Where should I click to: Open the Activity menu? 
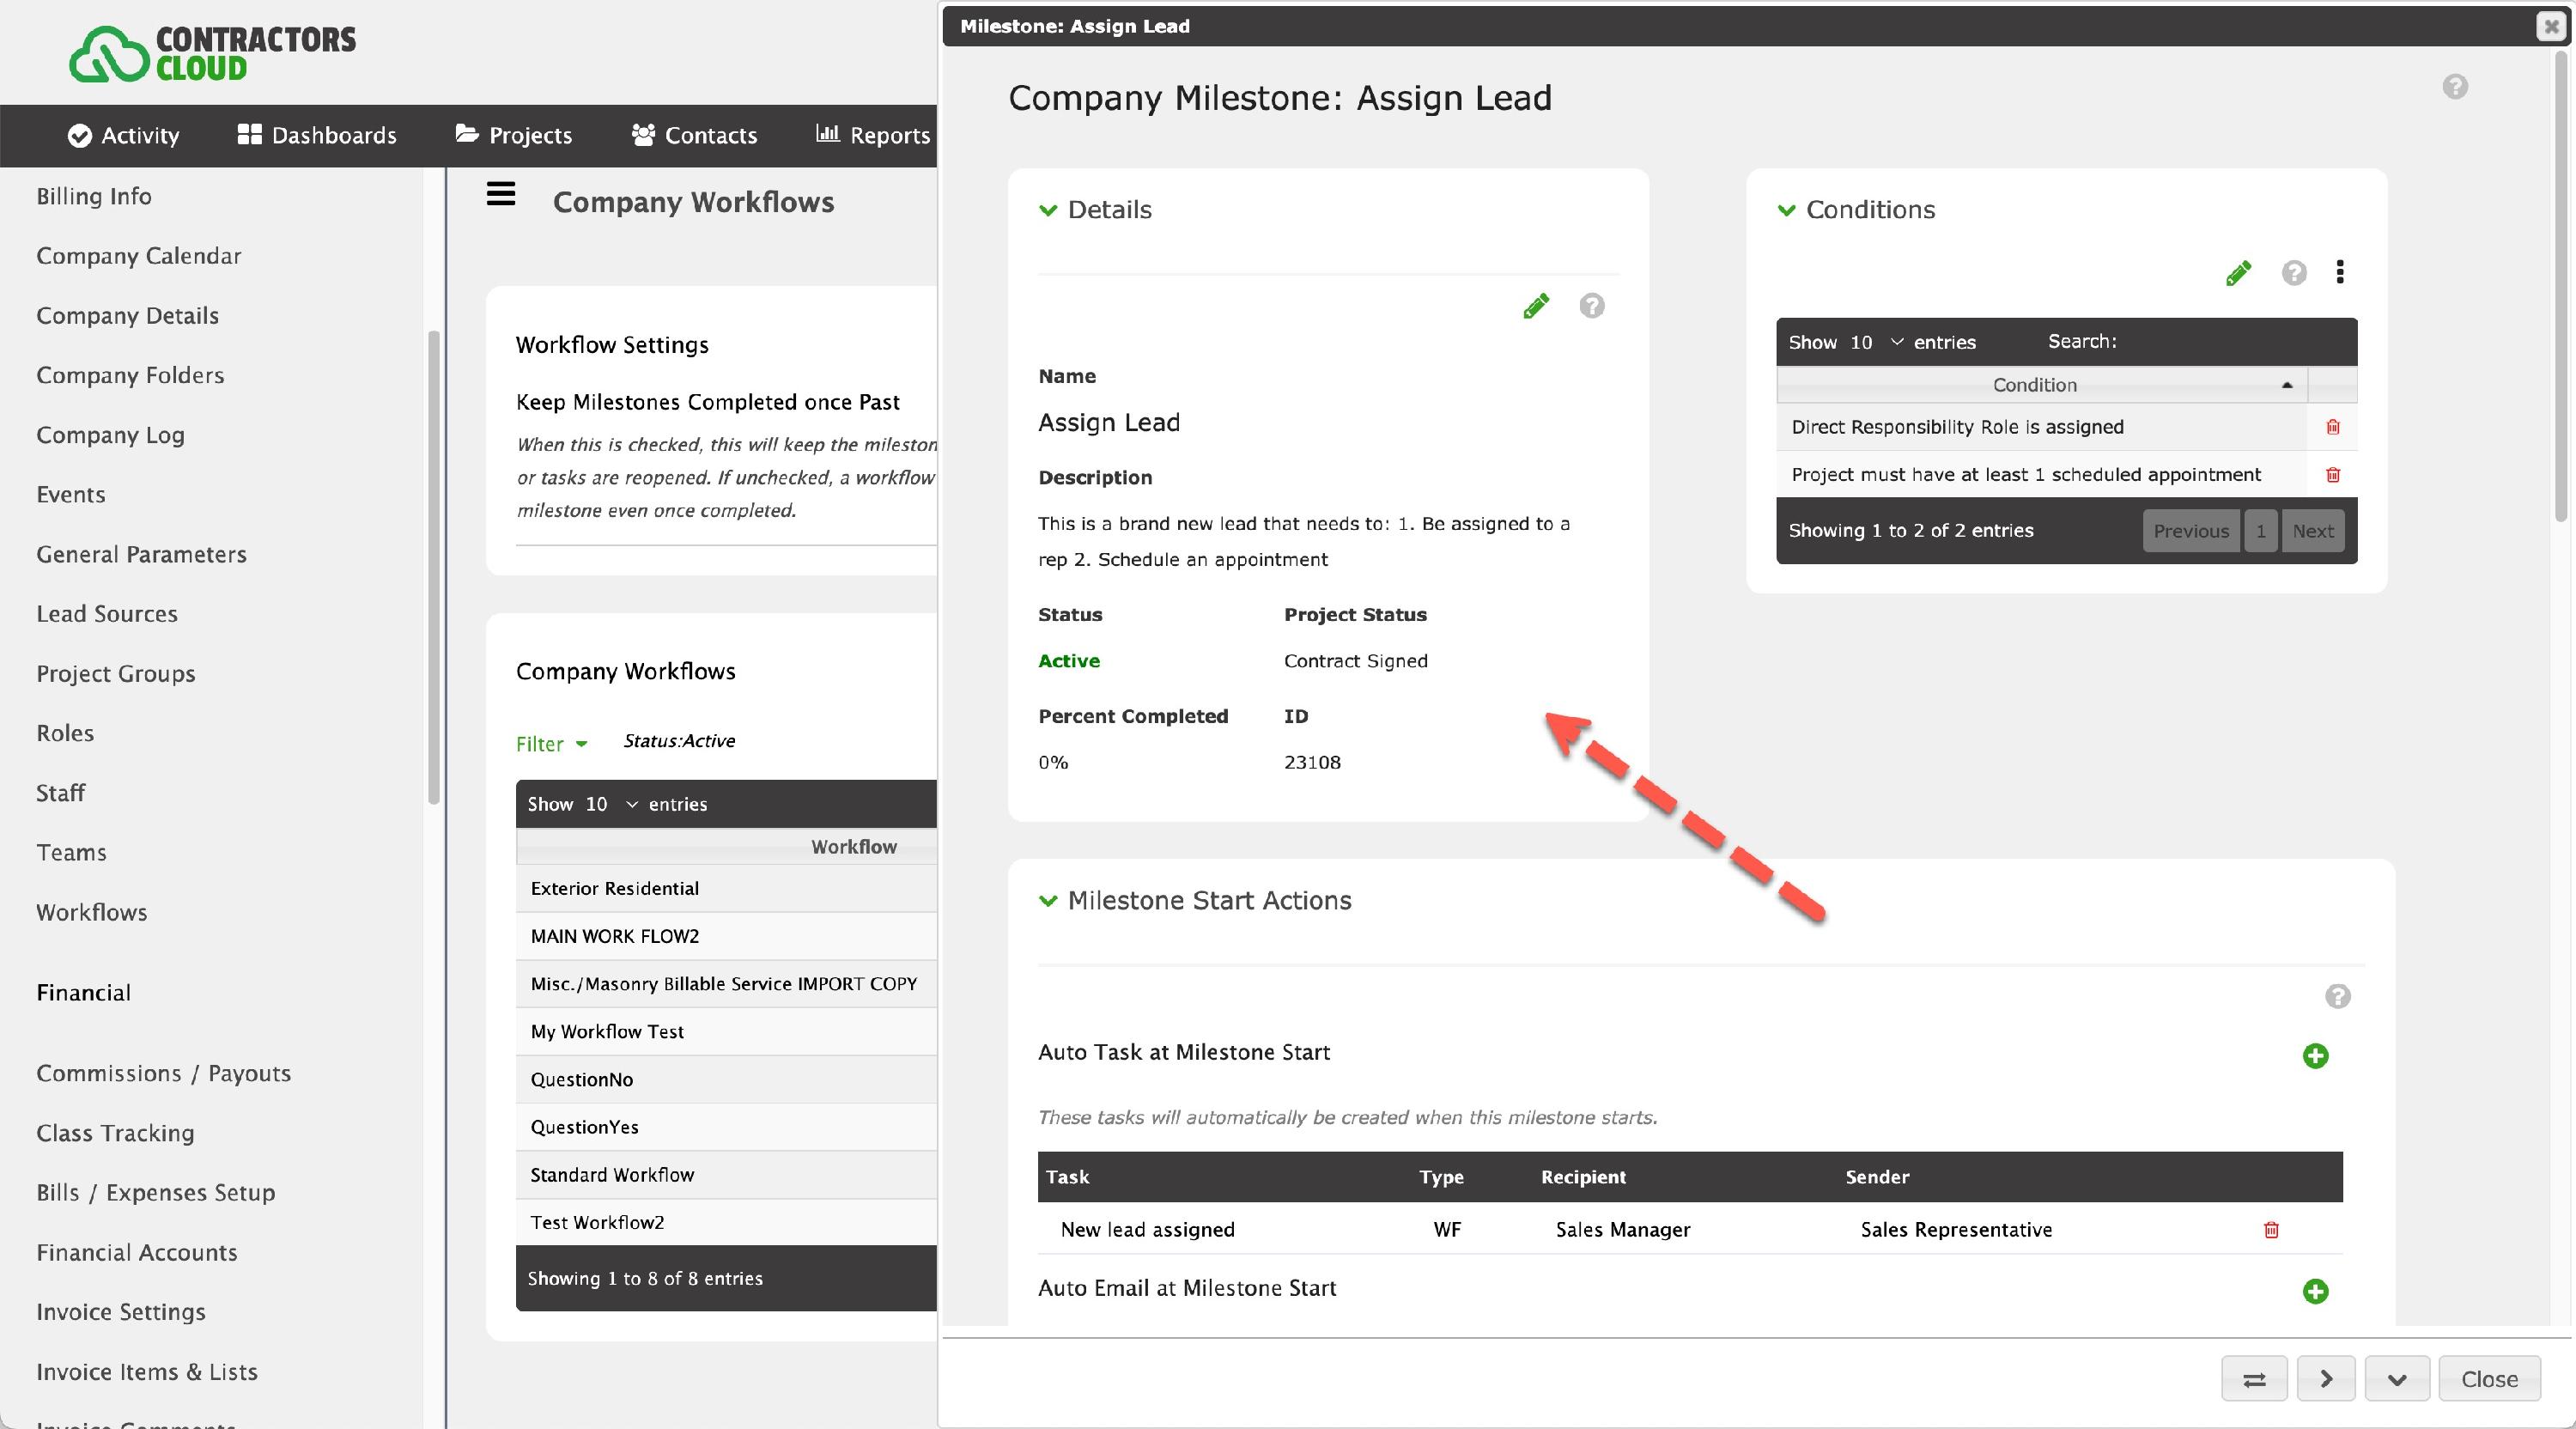pyautogui.click(x=124, y=135)
